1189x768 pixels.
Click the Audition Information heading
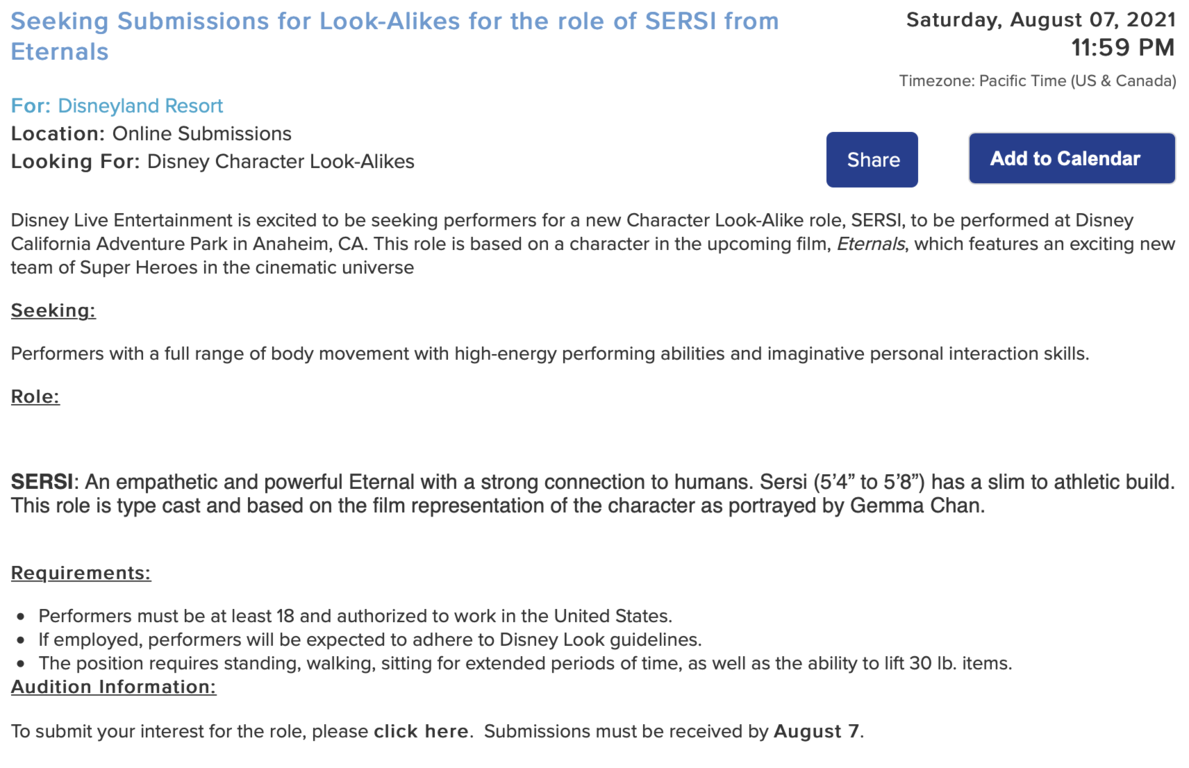tap(113, 687)
